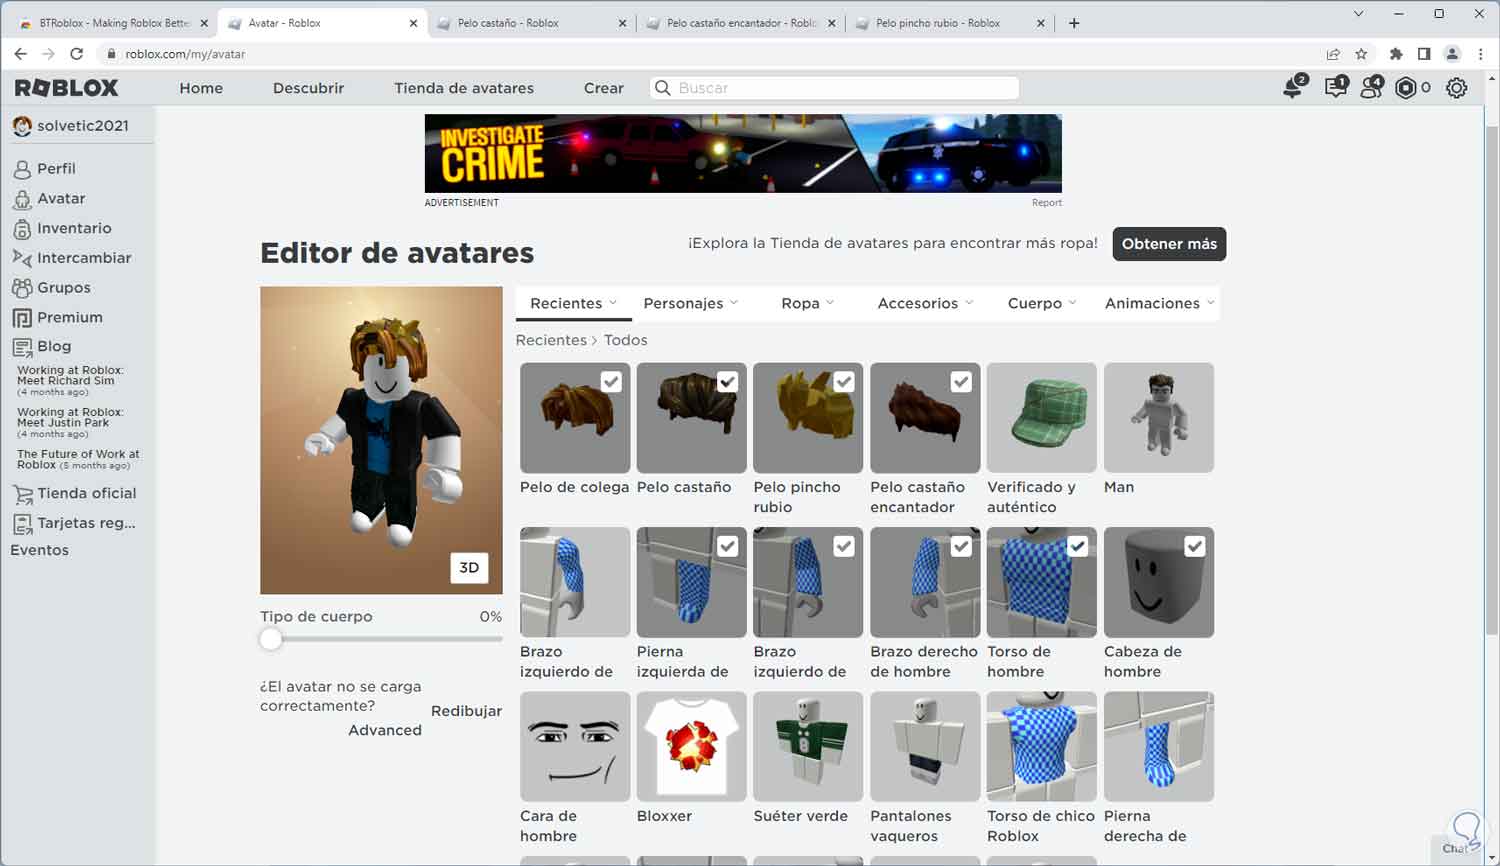Switch to the Pelo castaño encantador tab
This screenshot has width=1500, height=866.
741,23
